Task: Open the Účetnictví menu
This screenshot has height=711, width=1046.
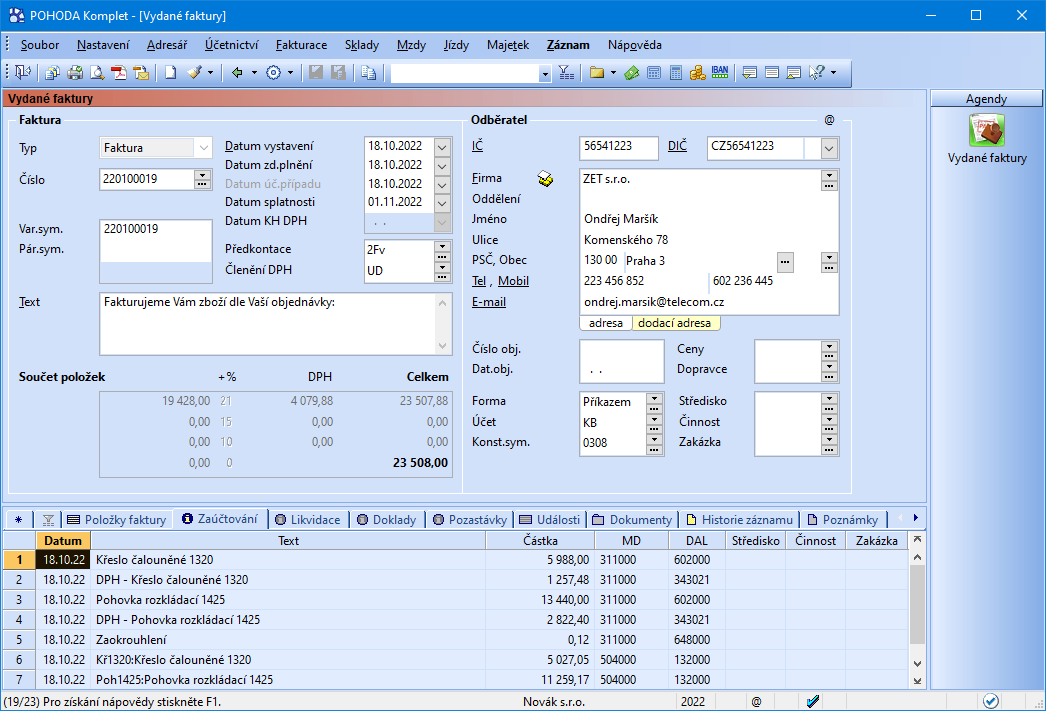Action: [x=231, y=45]
